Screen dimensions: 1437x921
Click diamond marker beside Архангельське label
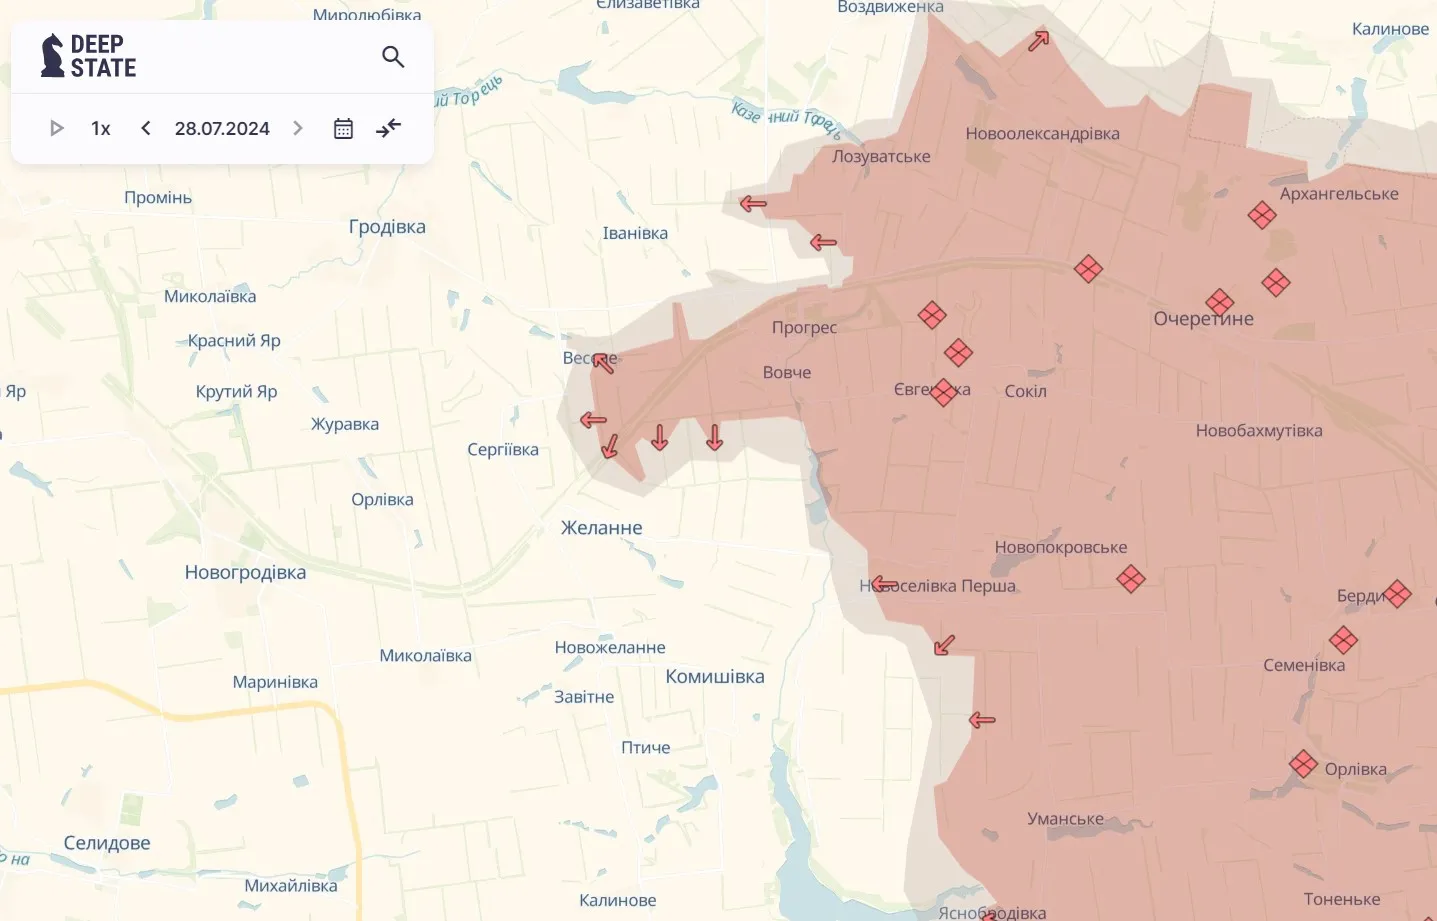1262,215
